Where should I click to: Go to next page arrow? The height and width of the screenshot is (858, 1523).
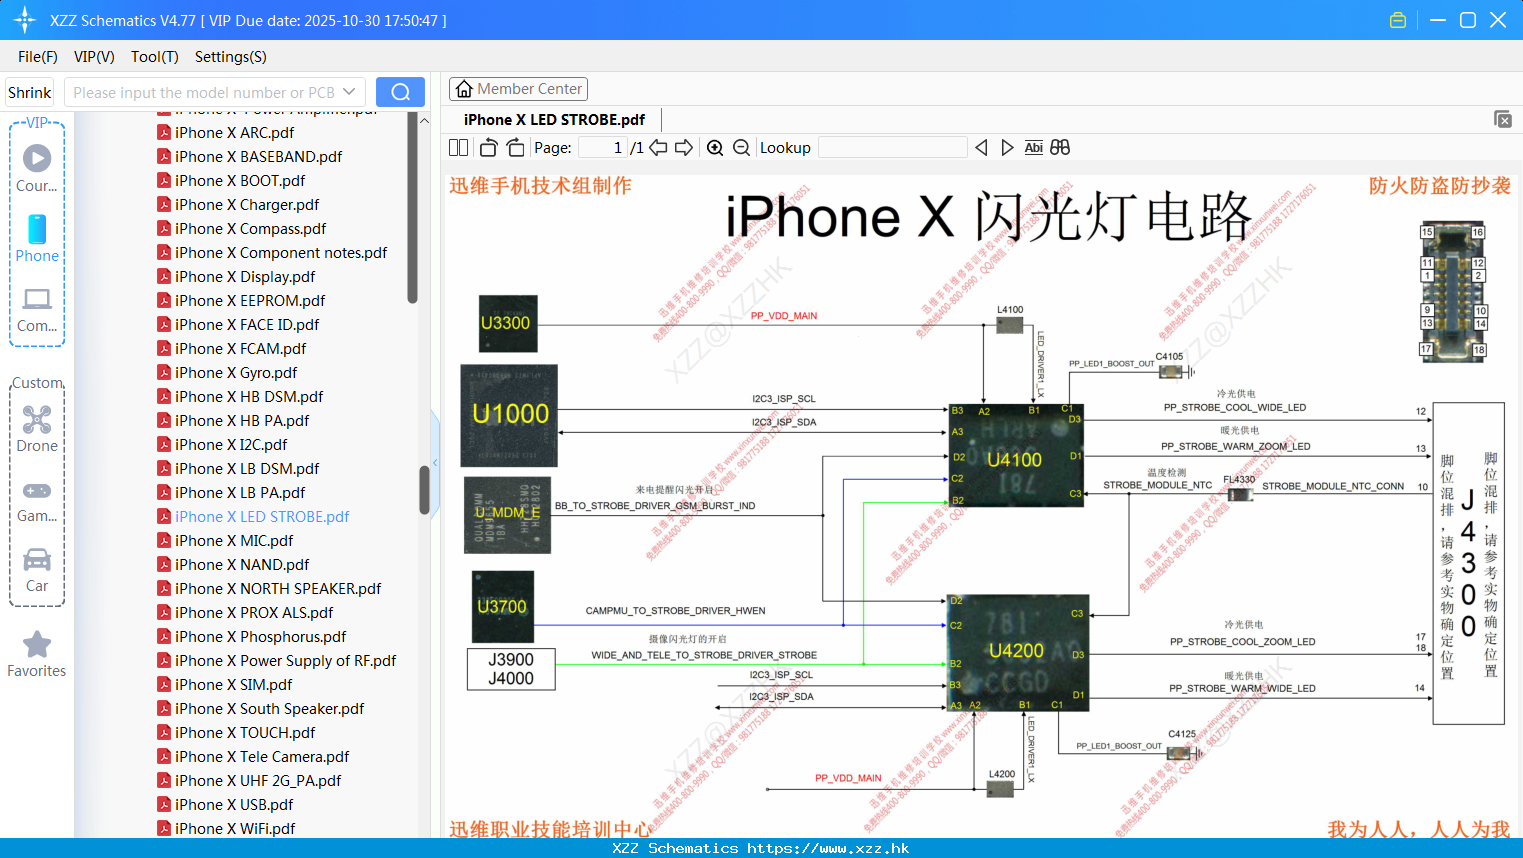(684, 147)
